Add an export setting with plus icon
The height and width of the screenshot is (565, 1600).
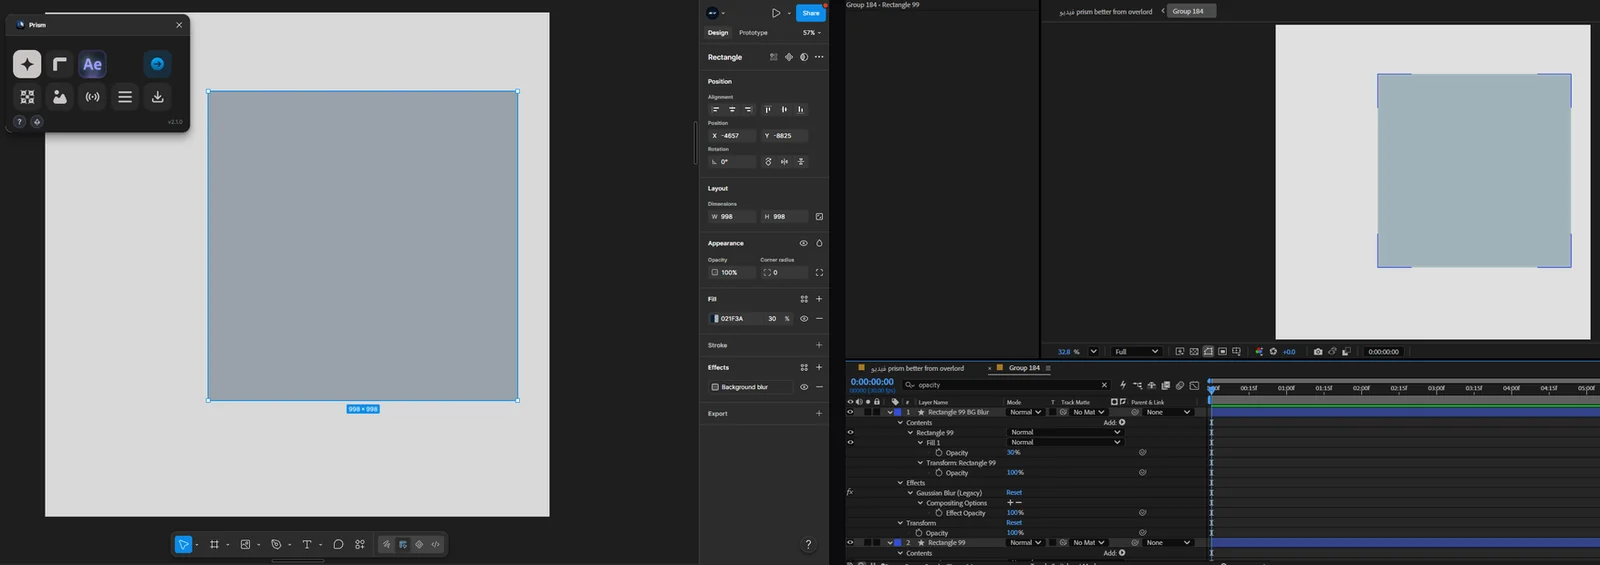pos(819,413)
